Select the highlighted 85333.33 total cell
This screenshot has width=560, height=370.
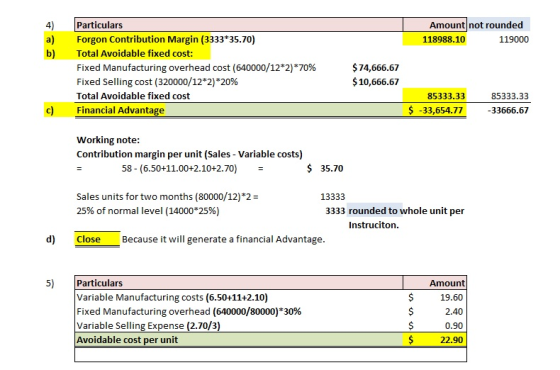point(434,96)
